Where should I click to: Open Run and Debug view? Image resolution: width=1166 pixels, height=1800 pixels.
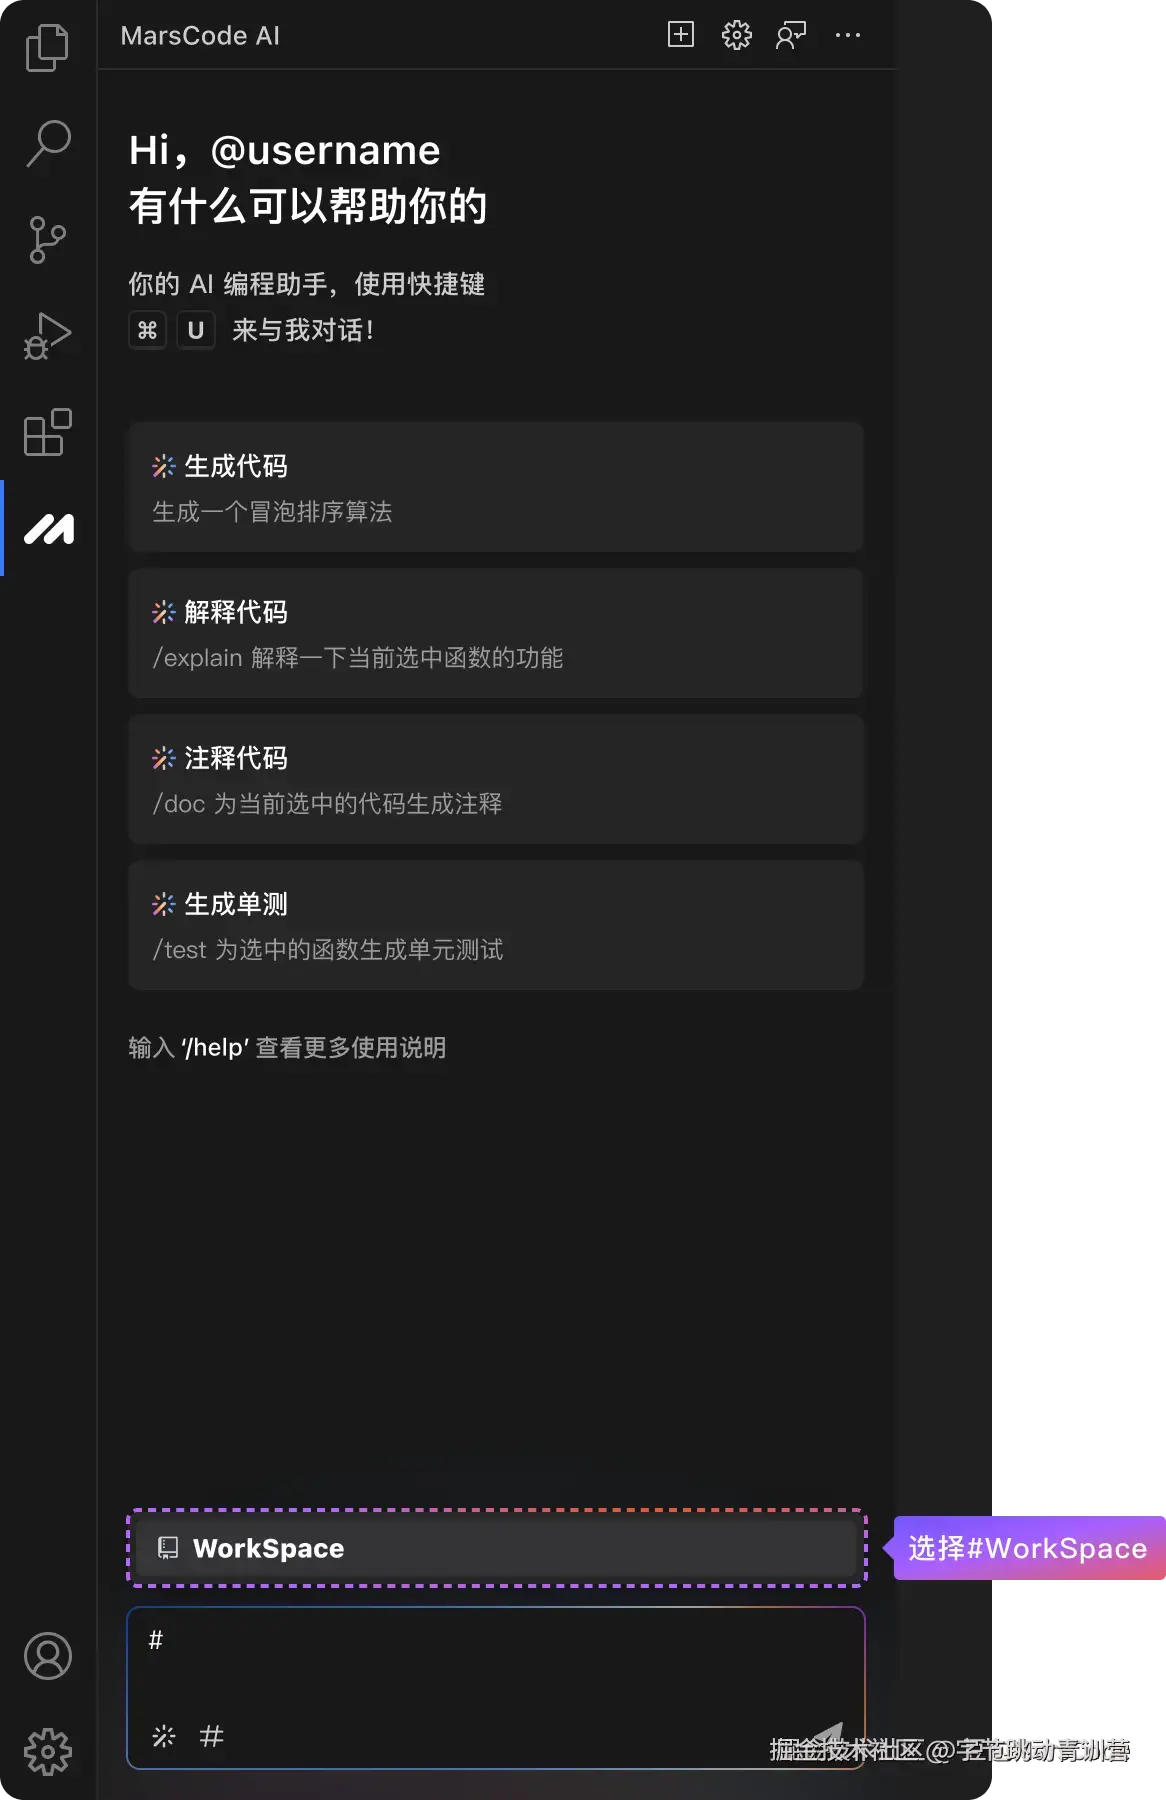point(47,336)
